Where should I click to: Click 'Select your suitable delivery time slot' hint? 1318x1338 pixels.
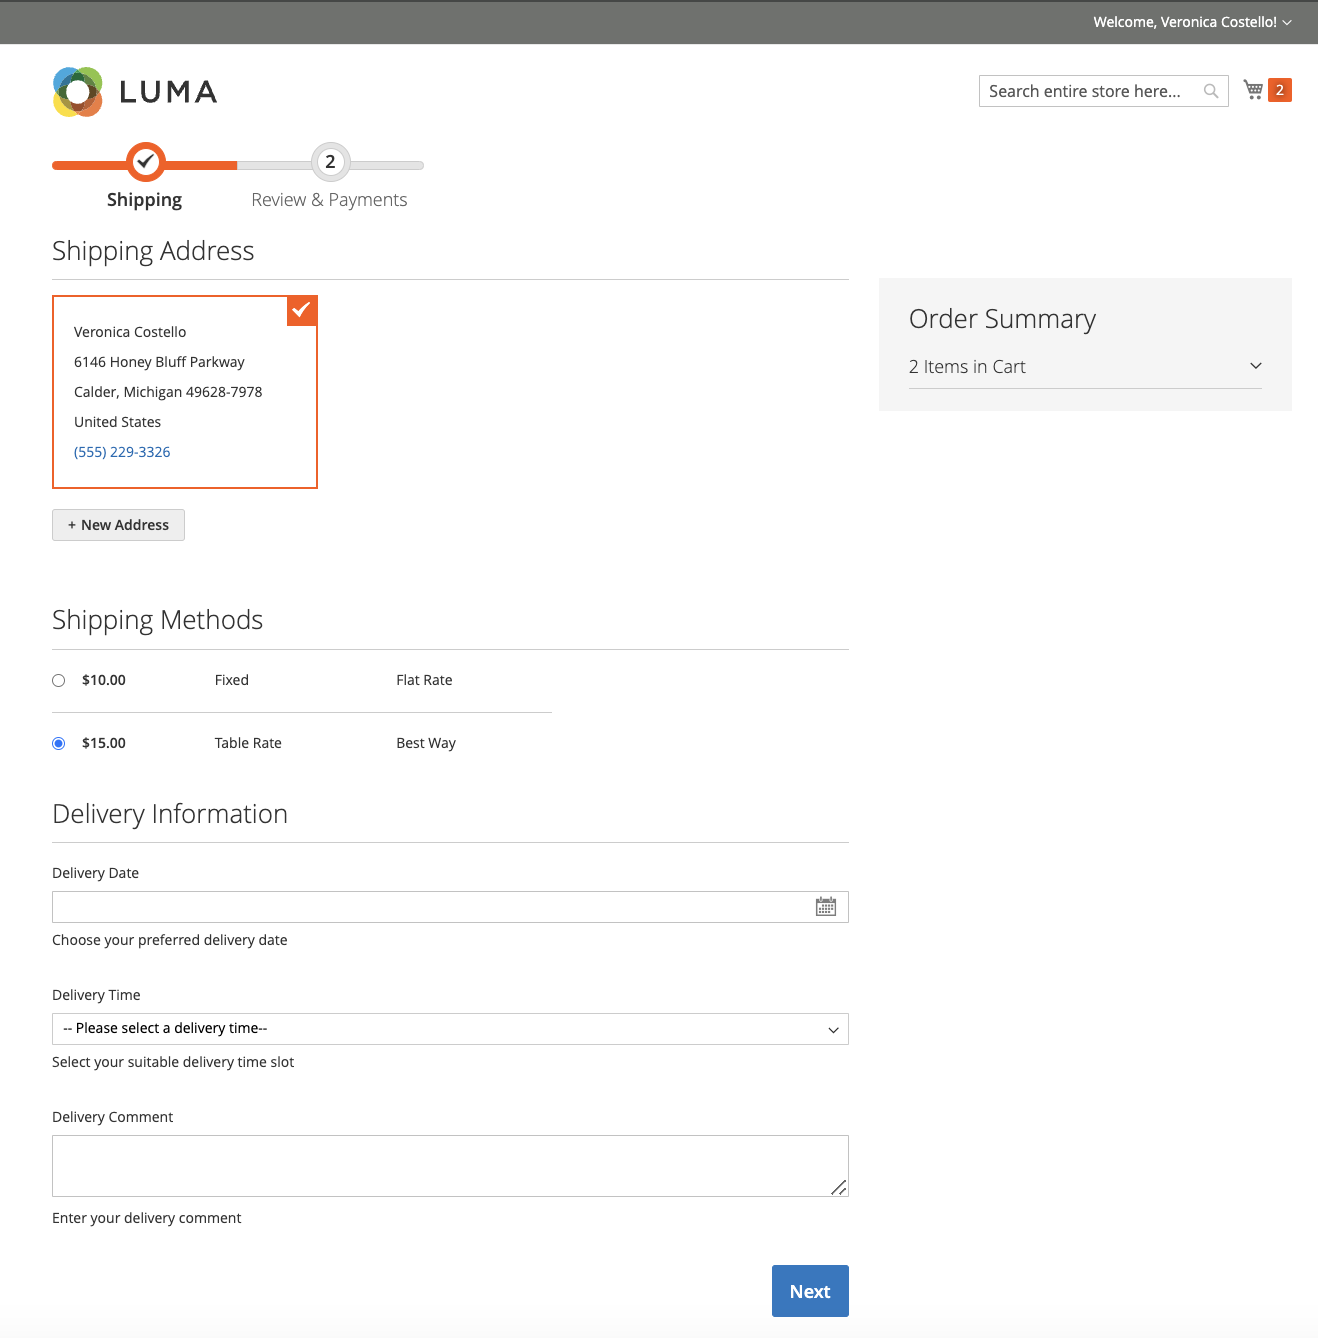click(x=173, y=1062)
